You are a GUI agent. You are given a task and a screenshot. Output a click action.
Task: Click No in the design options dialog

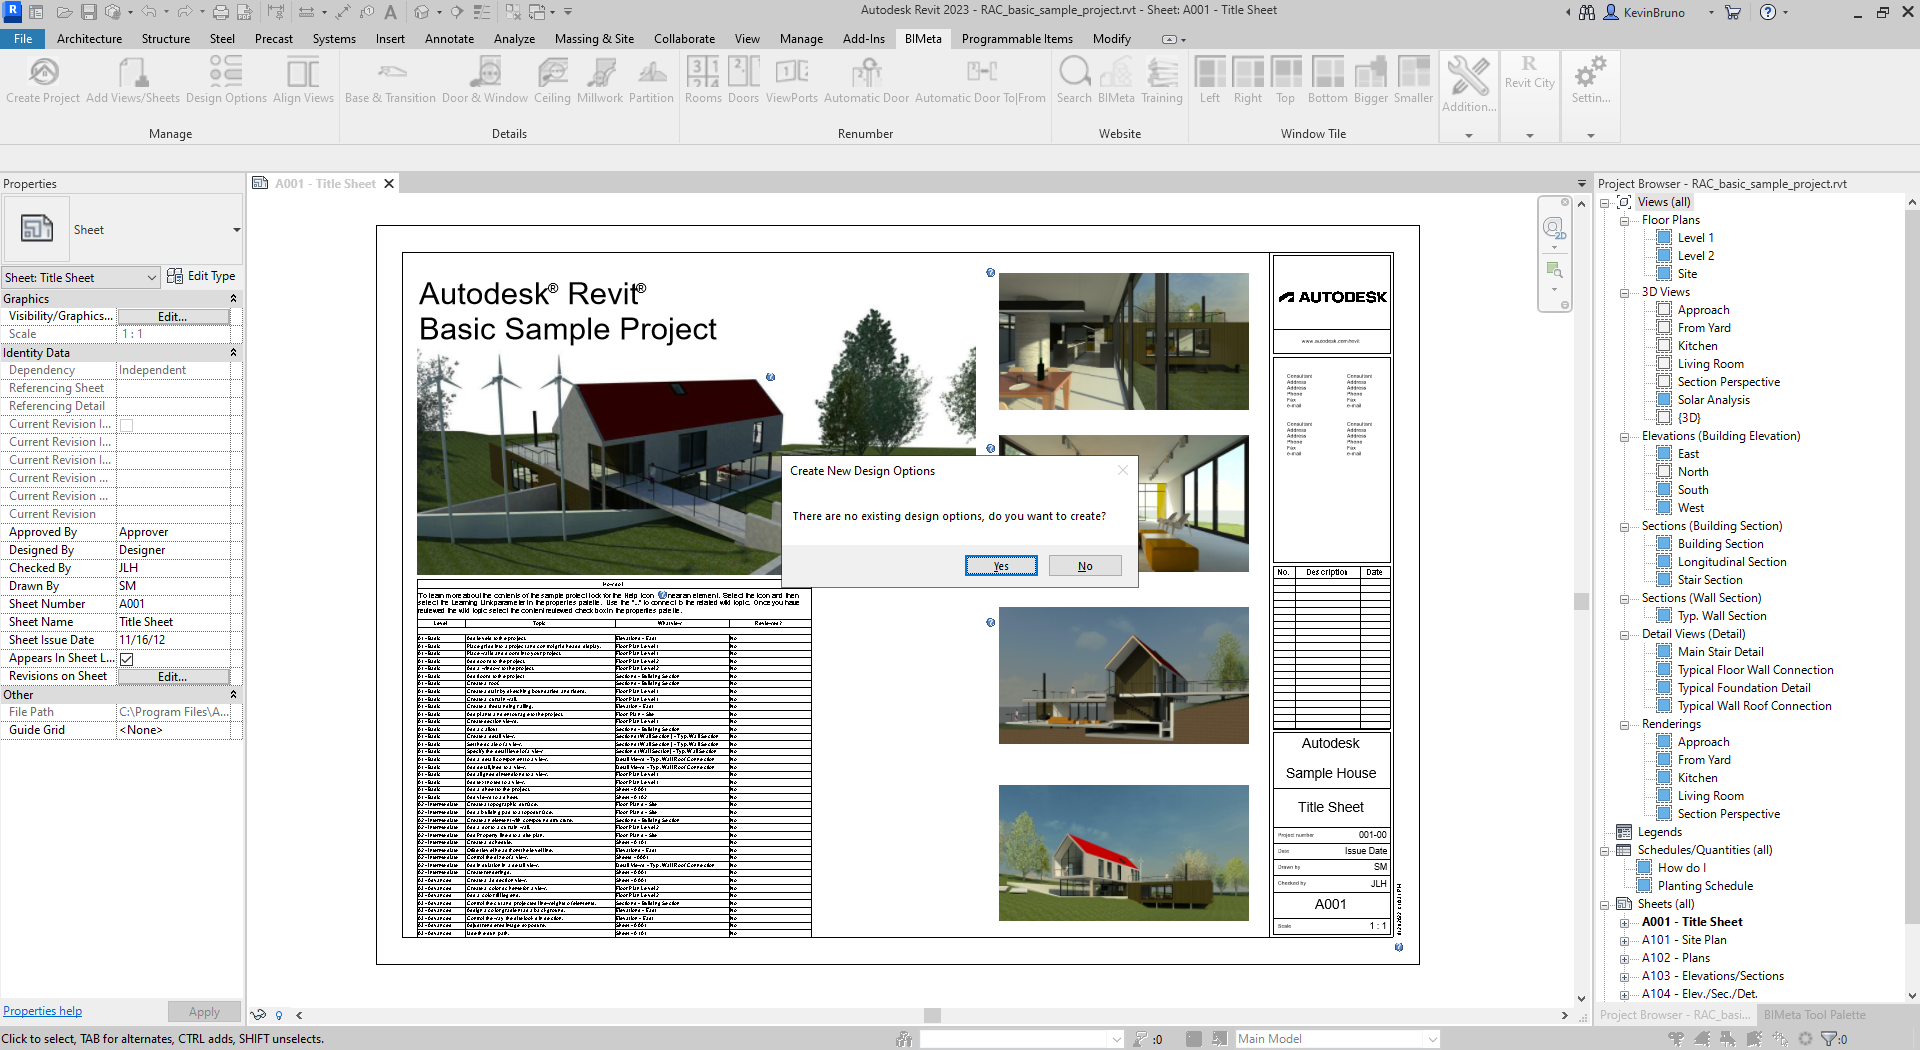[x=1085, y=566]
